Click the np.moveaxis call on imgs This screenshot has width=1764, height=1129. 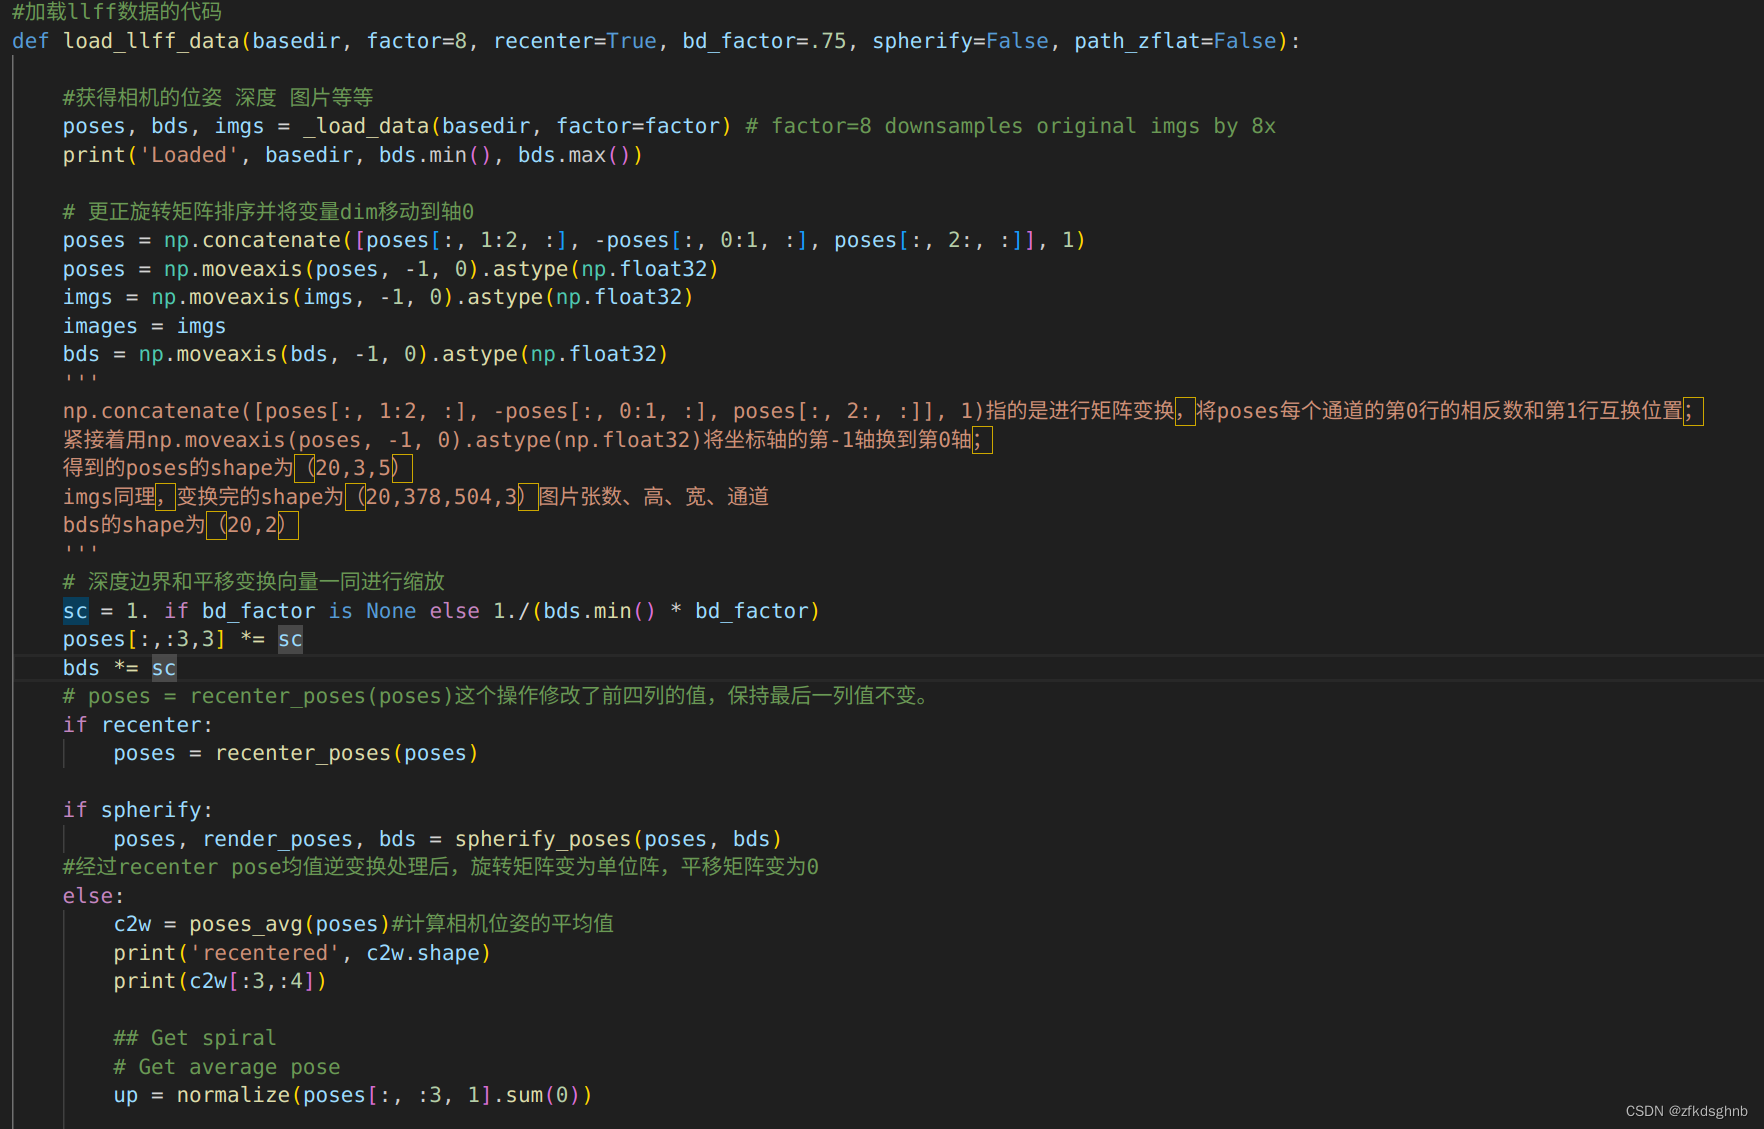coord(222,296)
